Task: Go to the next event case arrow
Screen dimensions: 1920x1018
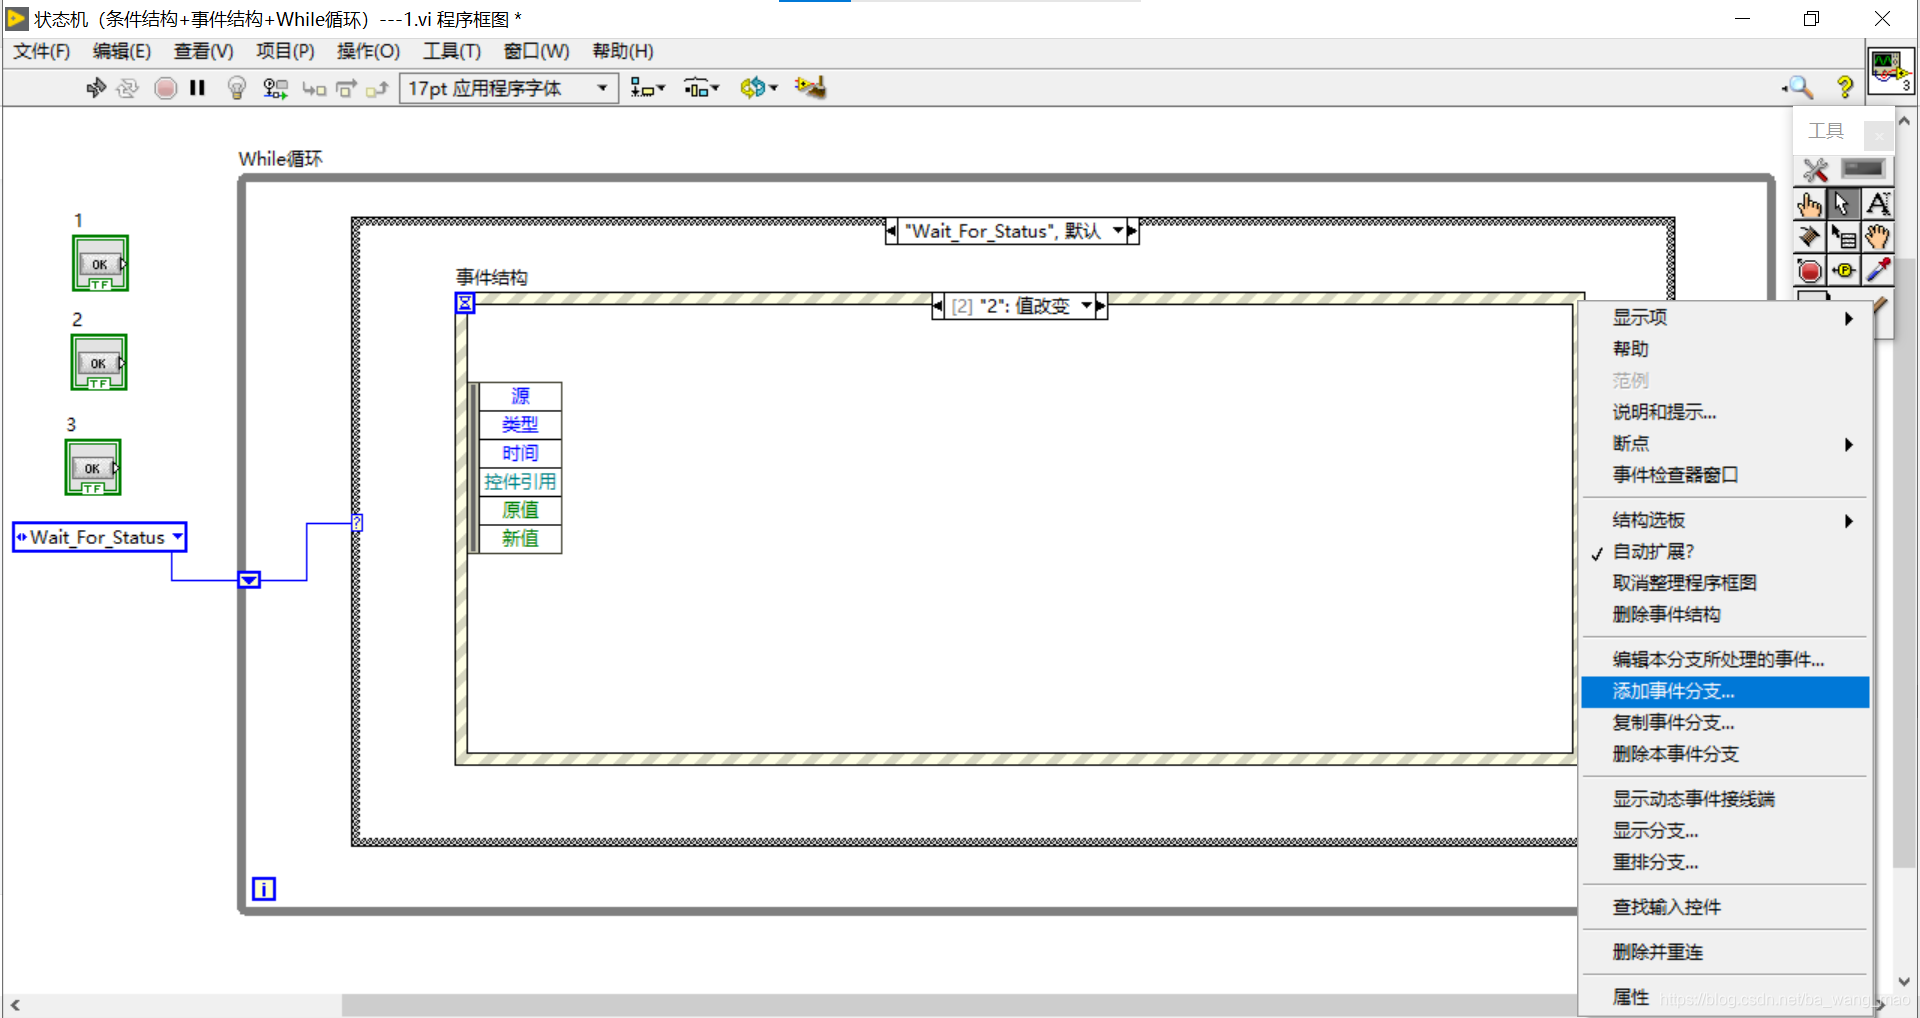Action: click(1101, 306)
